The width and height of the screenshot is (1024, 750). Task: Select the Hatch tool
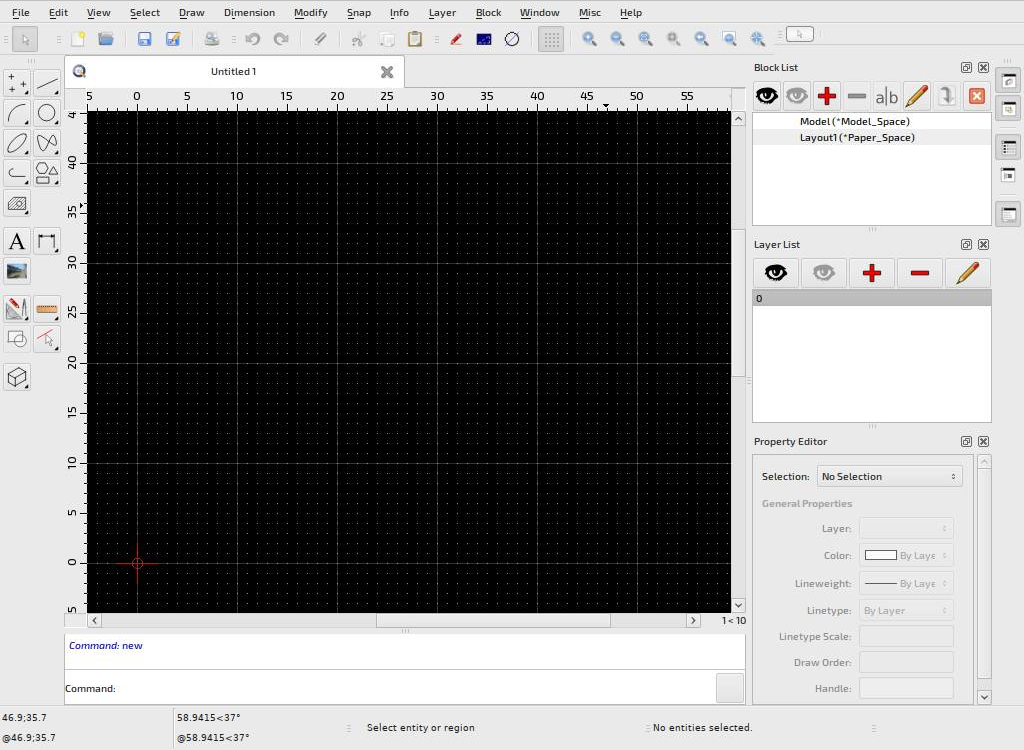[x=17, y=203]
